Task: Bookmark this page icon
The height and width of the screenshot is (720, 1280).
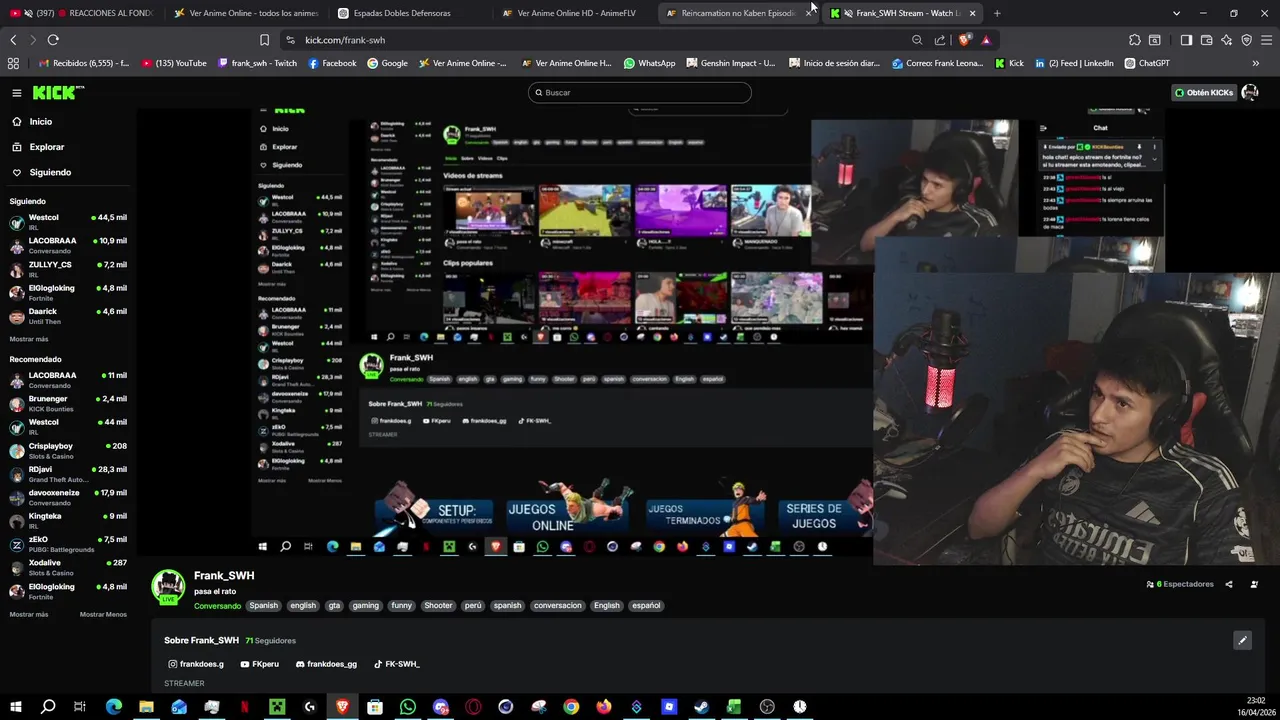Action: point(264,40)
